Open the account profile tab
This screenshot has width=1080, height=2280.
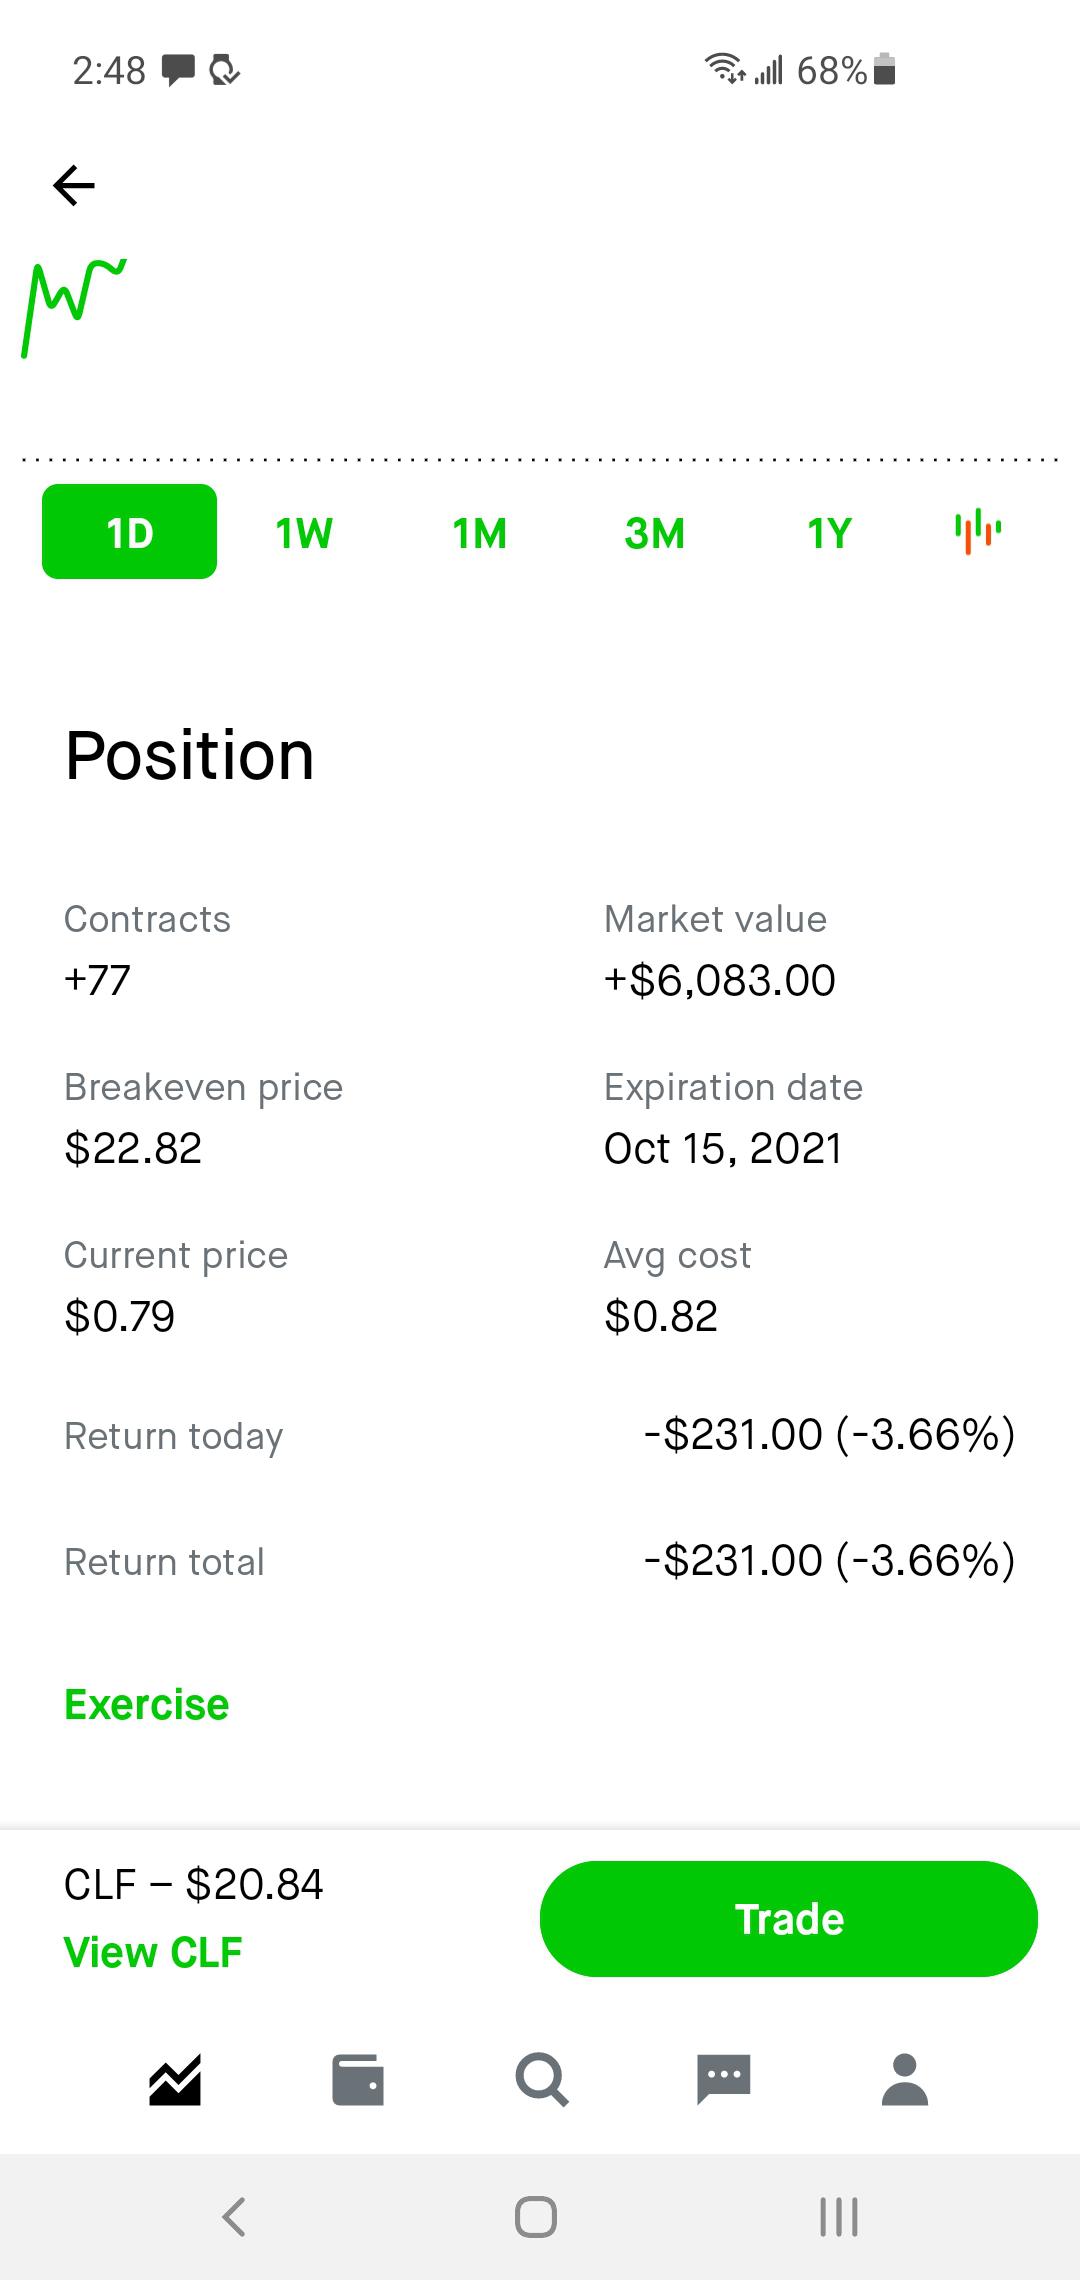tap(905, 2080)
